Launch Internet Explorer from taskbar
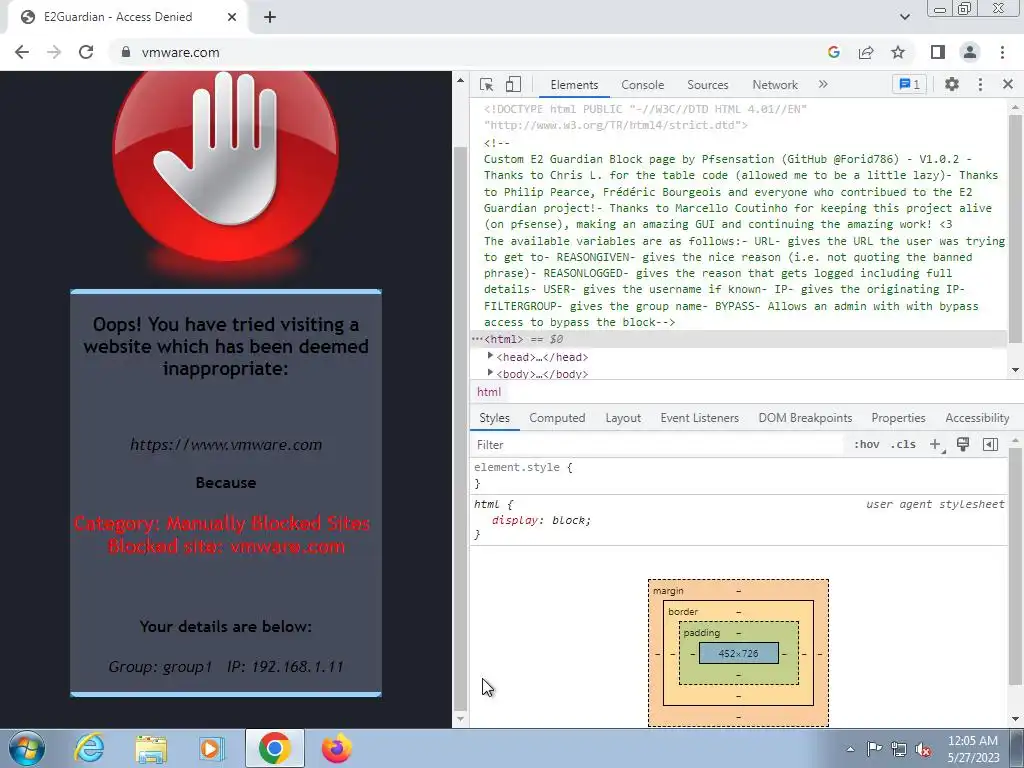The image size is (1024, 768). click(x=89, y=748)
